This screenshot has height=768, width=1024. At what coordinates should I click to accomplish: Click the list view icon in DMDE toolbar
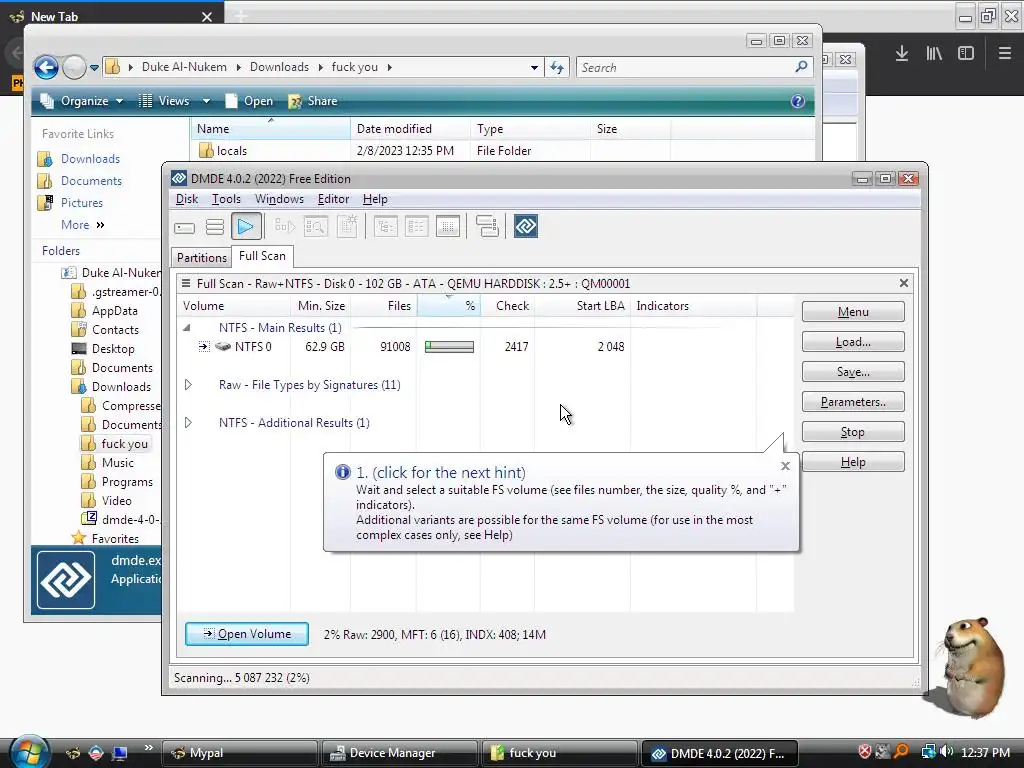[417, 227]
